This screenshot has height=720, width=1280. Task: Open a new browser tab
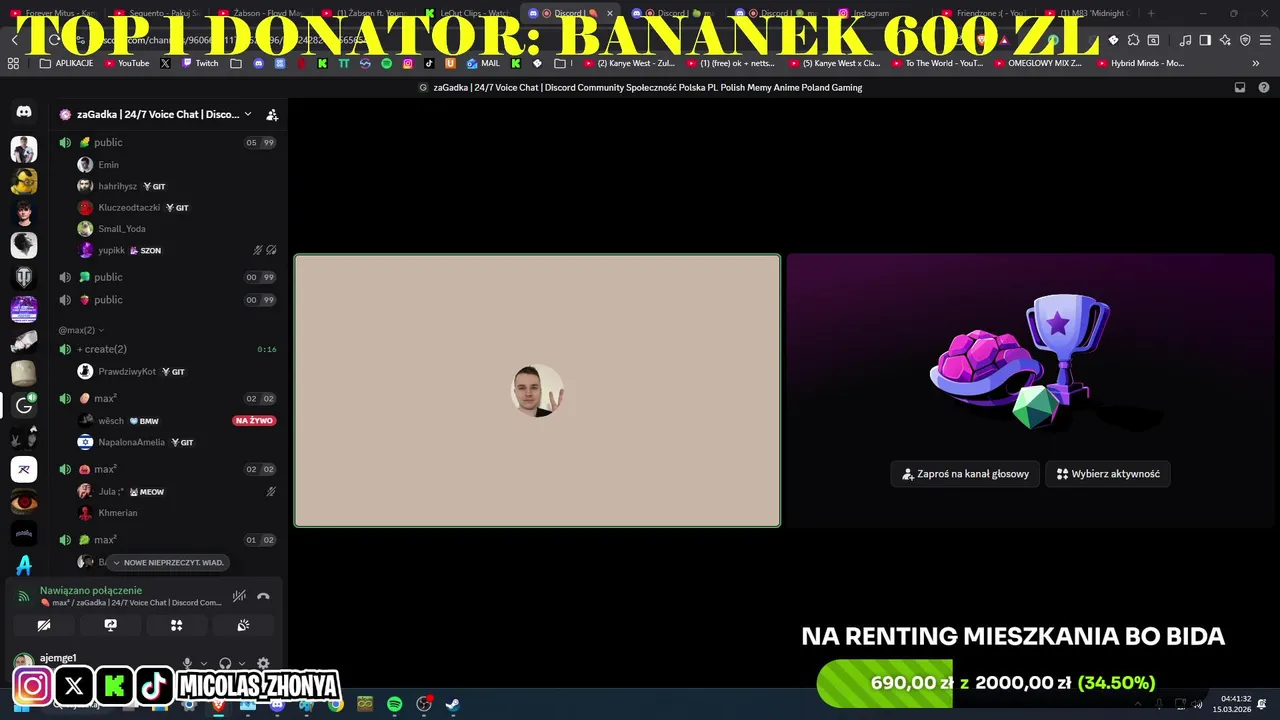point(1151,13)
